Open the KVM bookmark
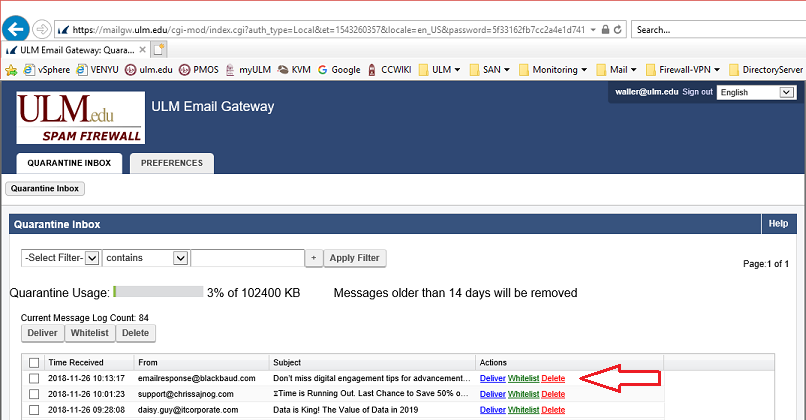 (294, 69)
